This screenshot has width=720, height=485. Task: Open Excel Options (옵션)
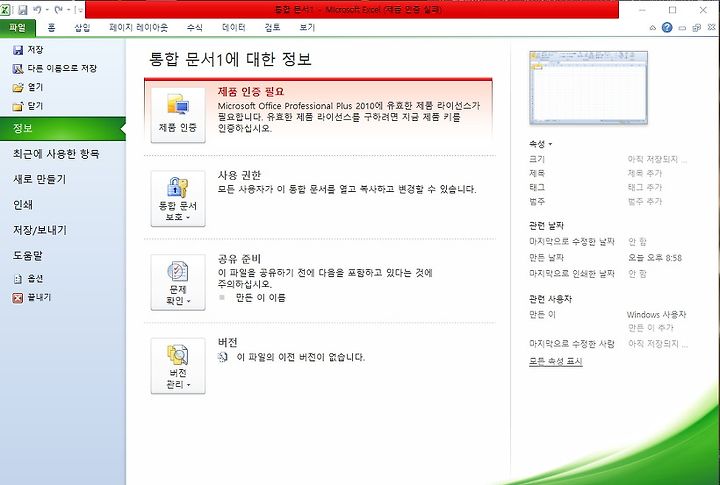tap(28, 278)
